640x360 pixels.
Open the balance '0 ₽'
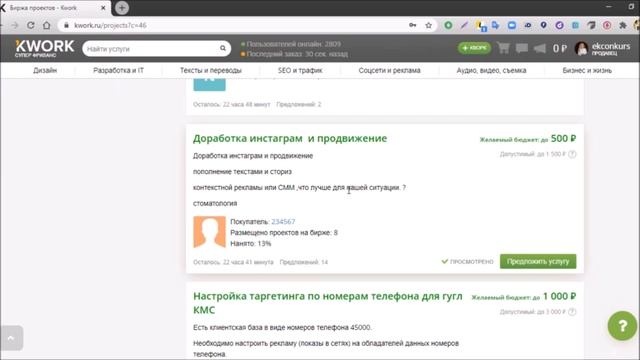[x=560, y=48]
